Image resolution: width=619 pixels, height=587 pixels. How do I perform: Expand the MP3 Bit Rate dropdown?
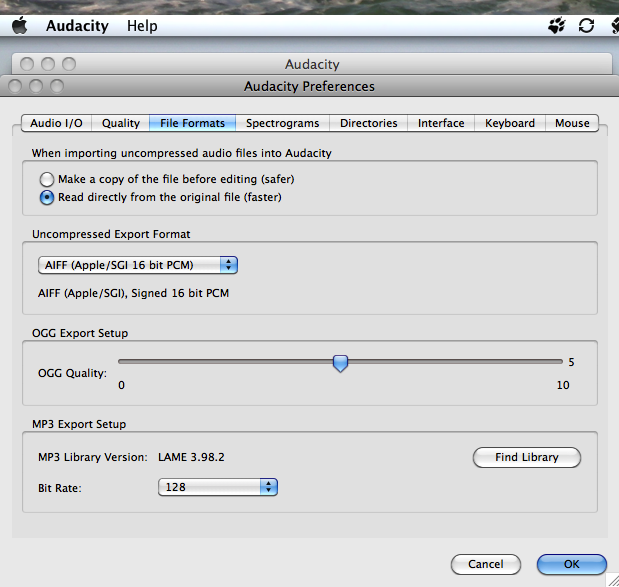pyautogui.click(x=217, y=487)
